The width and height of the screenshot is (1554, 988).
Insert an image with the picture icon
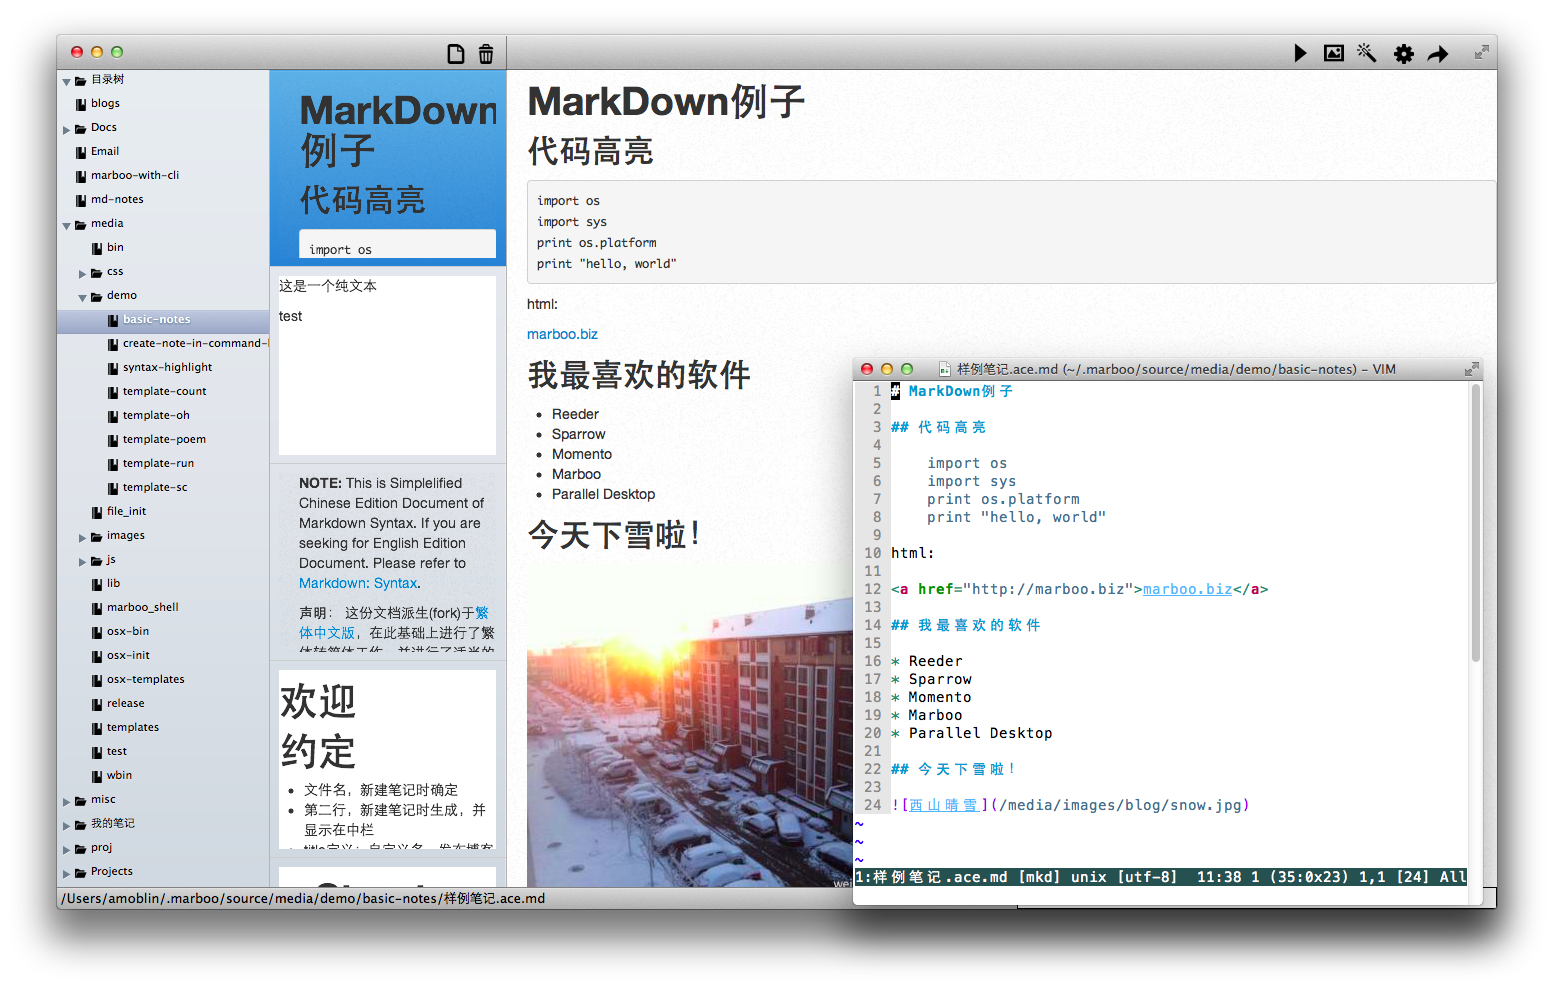[1334, 53]
